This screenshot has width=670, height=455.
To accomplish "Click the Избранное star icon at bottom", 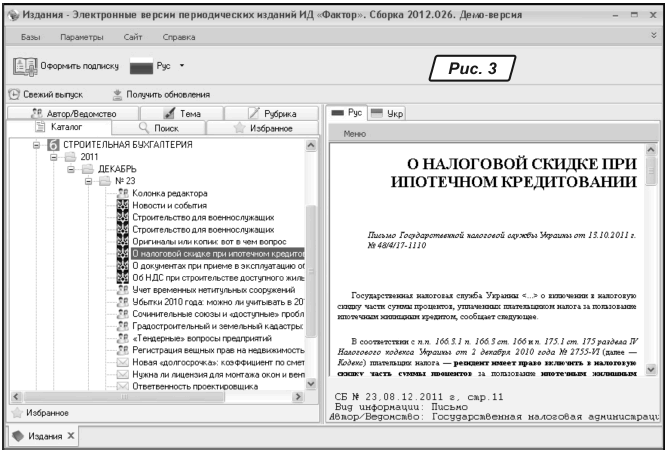I will click(14, 411).
